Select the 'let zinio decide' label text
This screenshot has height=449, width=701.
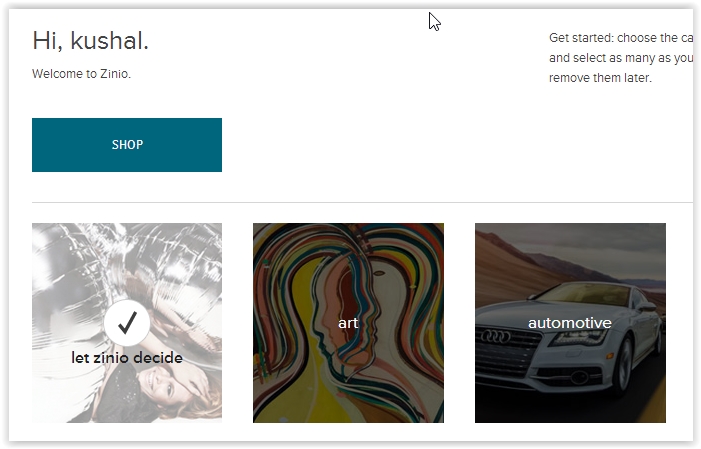click(x=127, y=358)
